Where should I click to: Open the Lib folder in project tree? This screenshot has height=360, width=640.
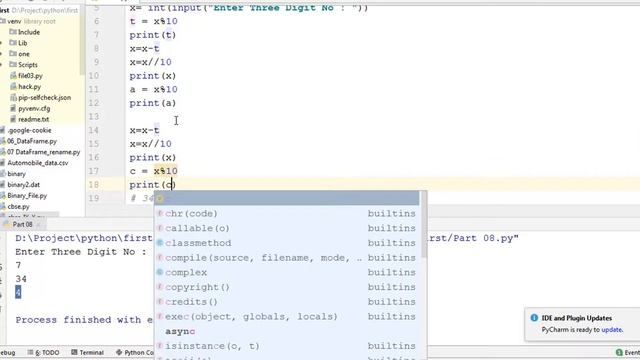pos(22,43)
